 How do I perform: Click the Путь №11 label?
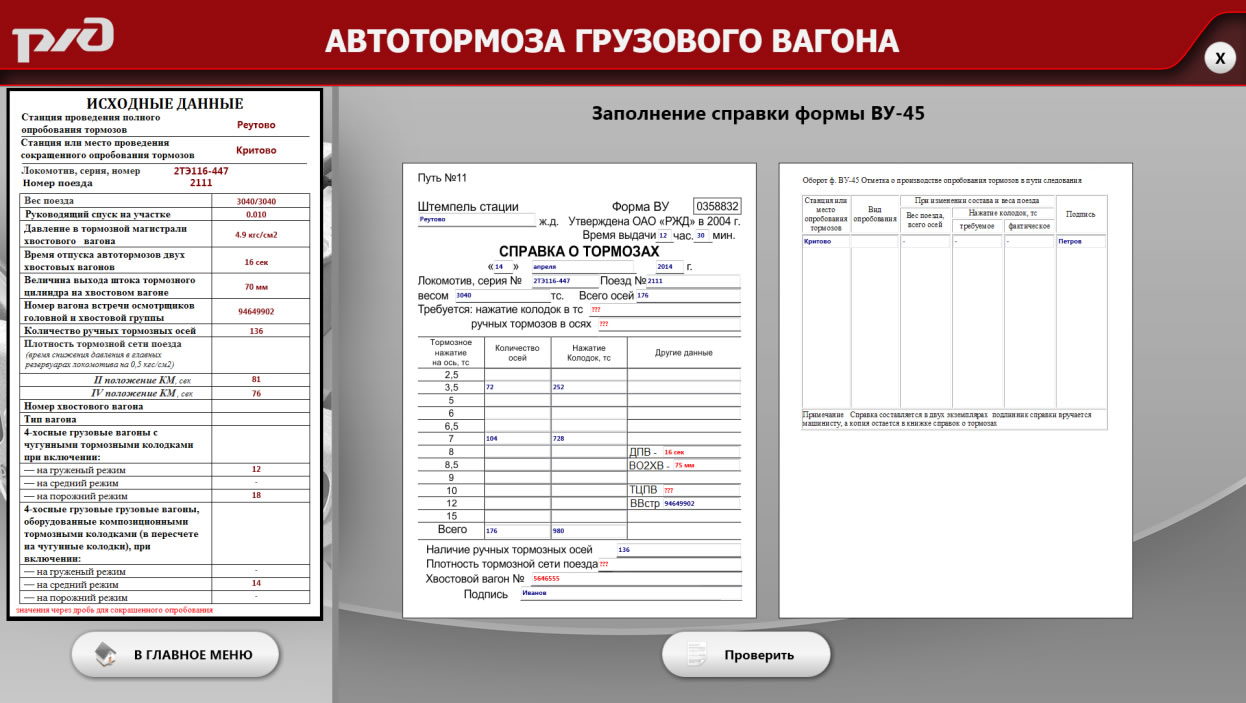pos(442,178)
